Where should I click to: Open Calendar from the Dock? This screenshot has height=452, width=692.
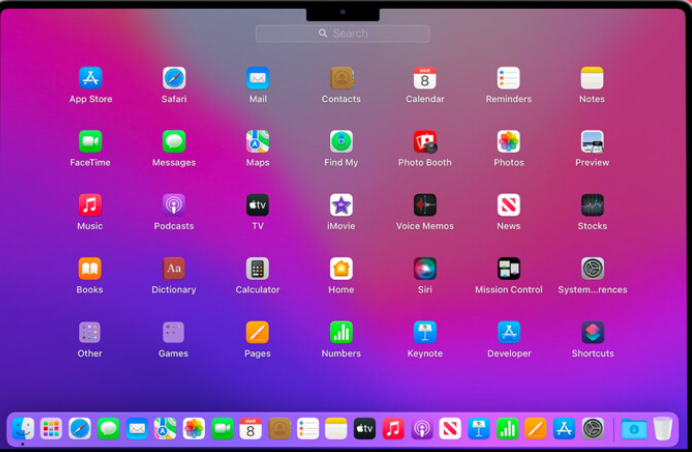point(251,429)
